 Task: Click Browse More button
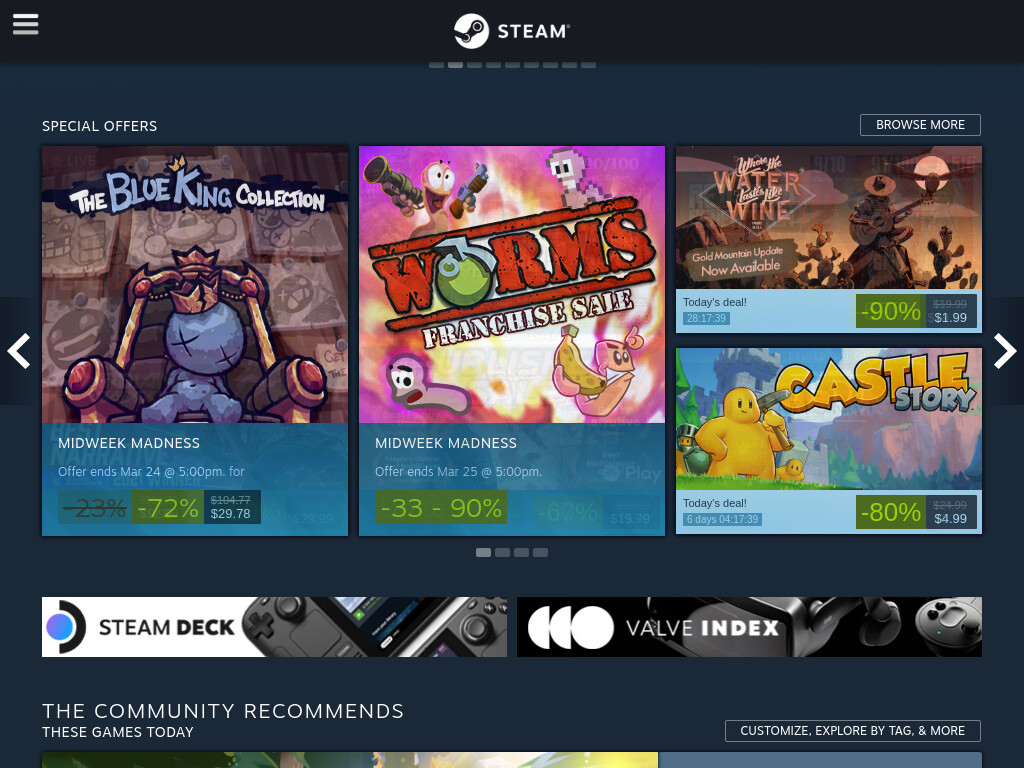tap(920, 125)
